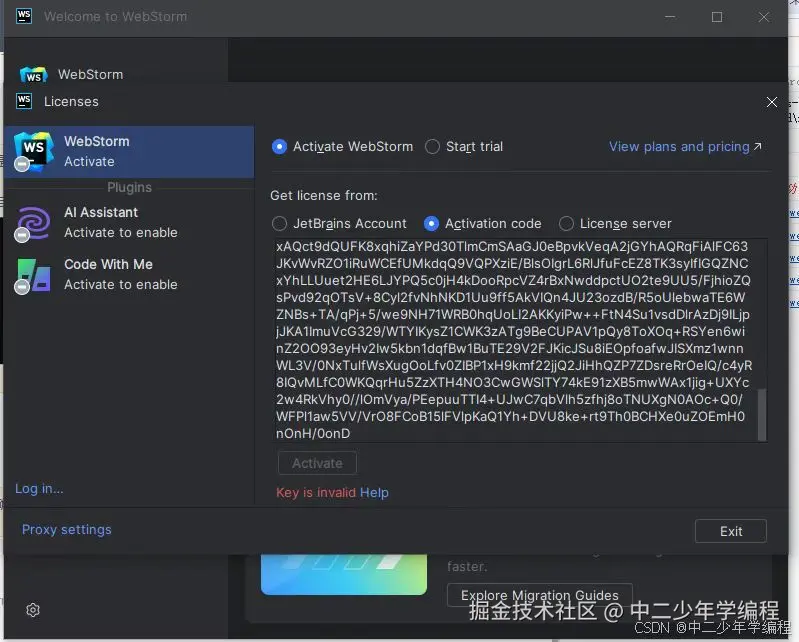
Task: Click the disabled Activate button
Action: pyautogui.click(x=317, y=463)
